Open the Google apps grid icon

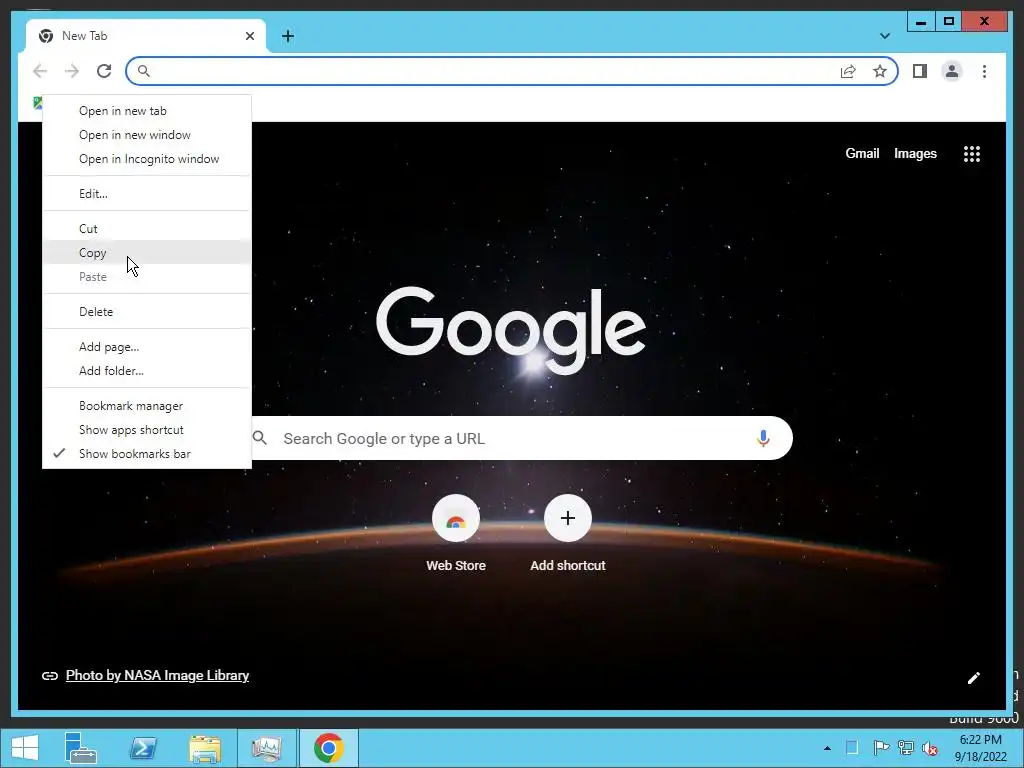(x=972, y=153)
